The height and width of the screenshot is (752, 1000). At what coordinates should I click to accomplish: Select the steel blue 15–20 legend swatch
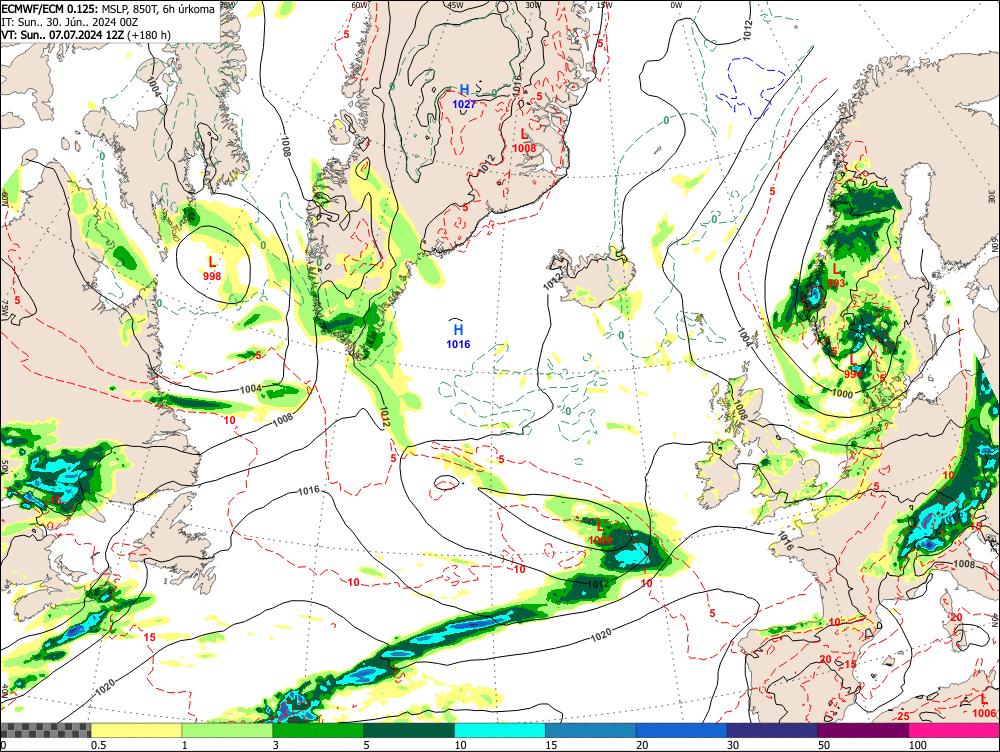click(591, 730)
